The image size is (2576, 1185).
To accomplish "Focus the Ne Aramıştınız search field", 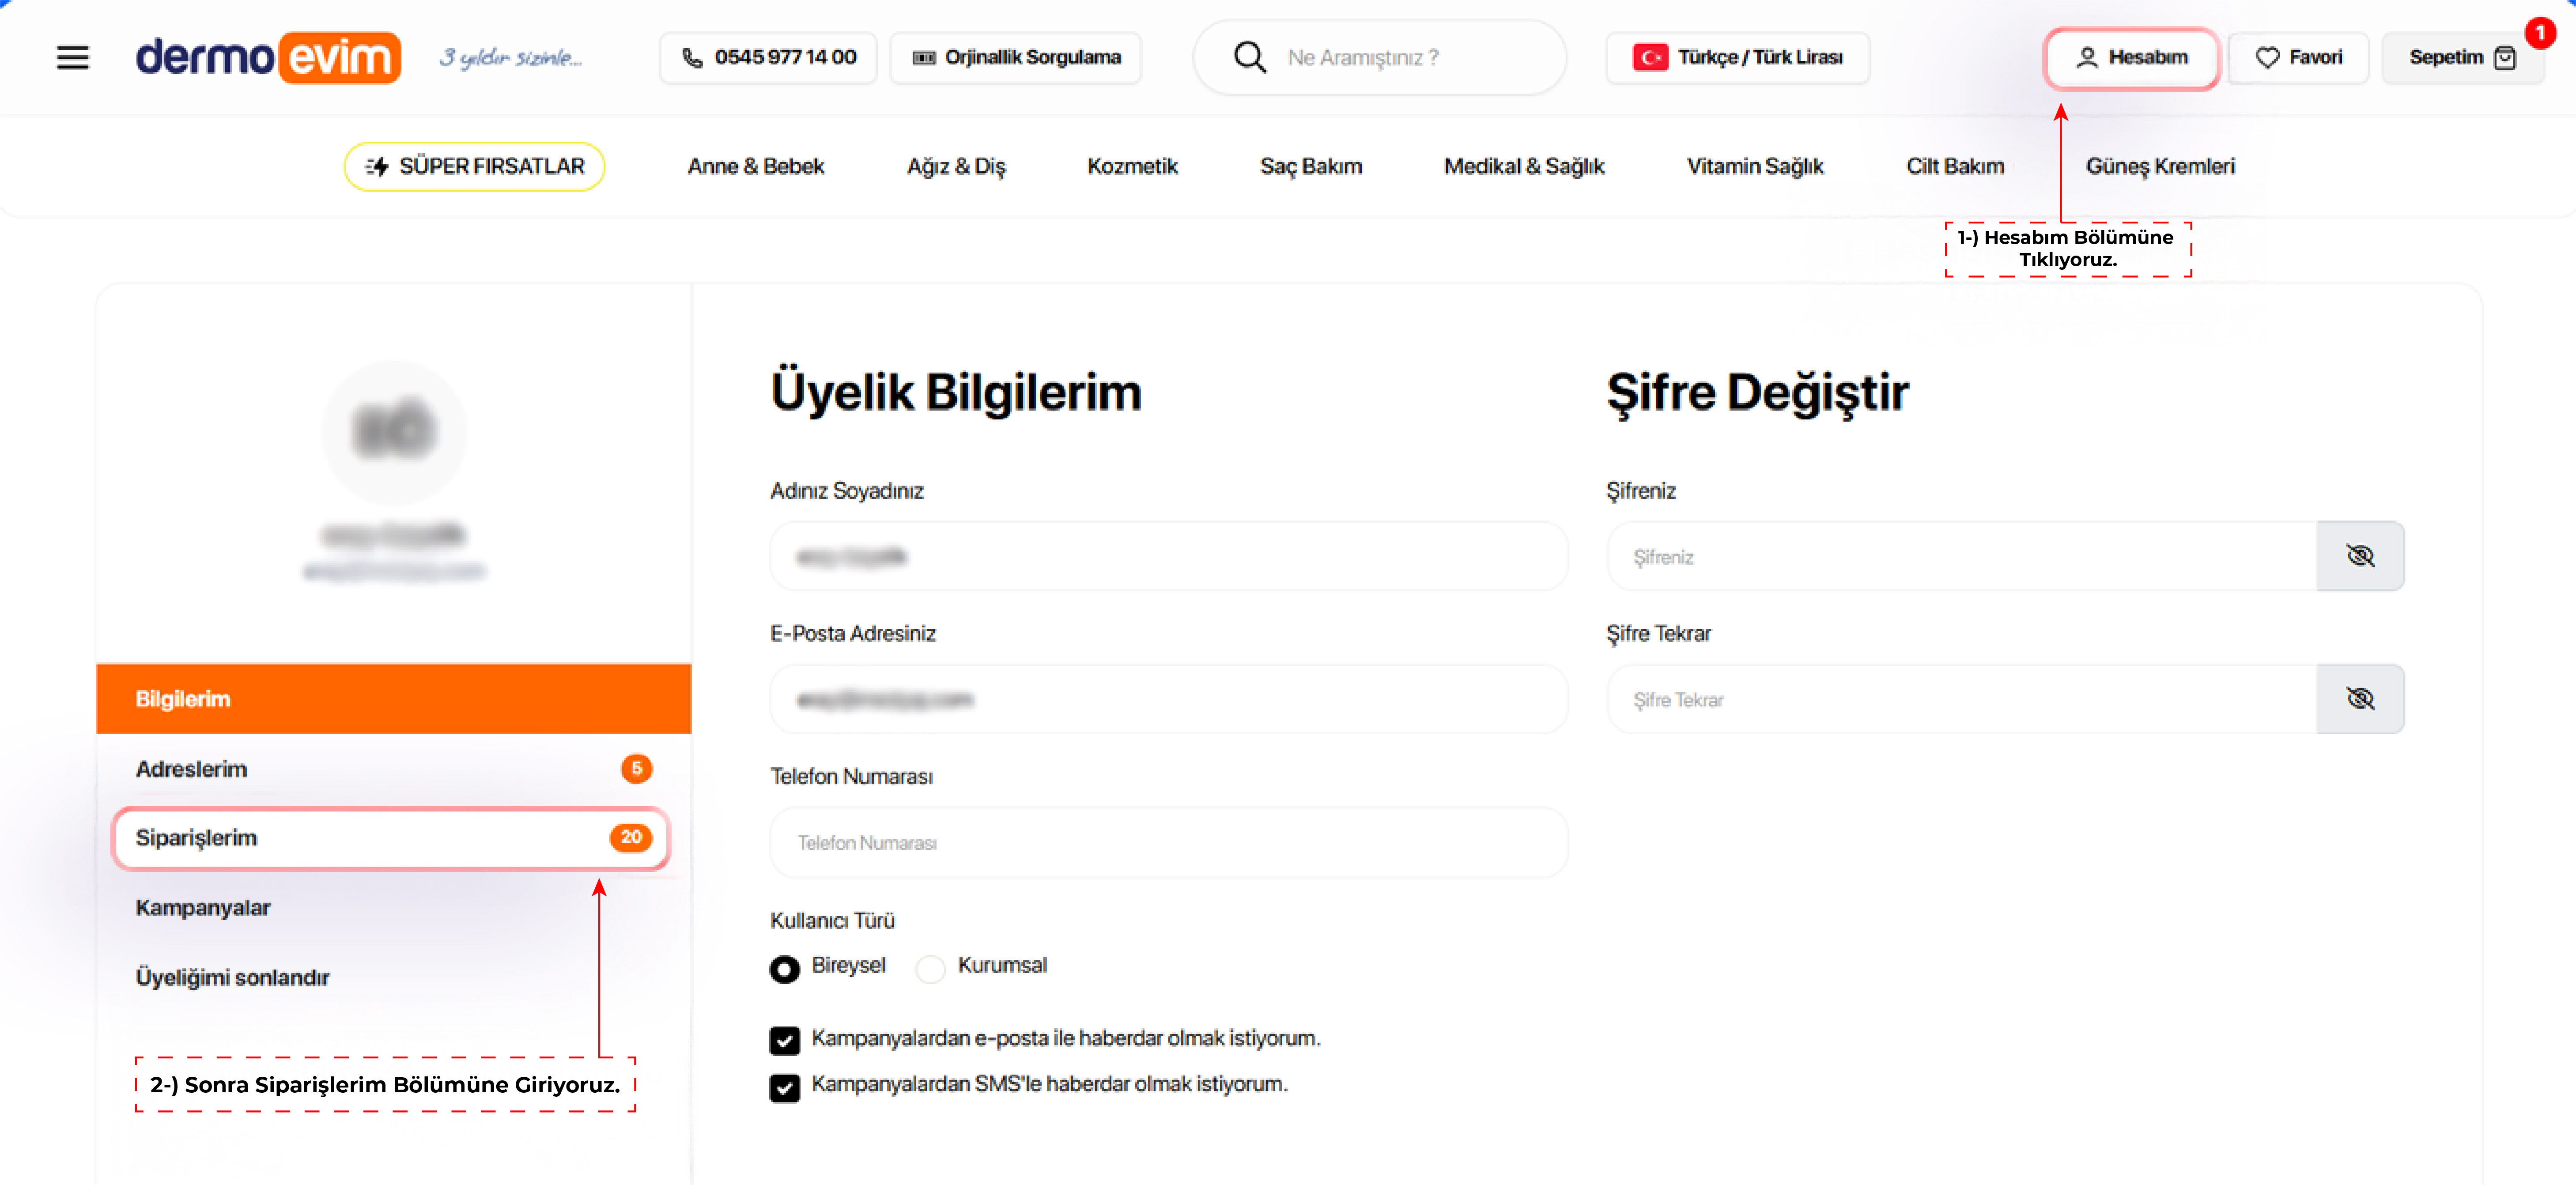I will click(x=1380, y=58).
